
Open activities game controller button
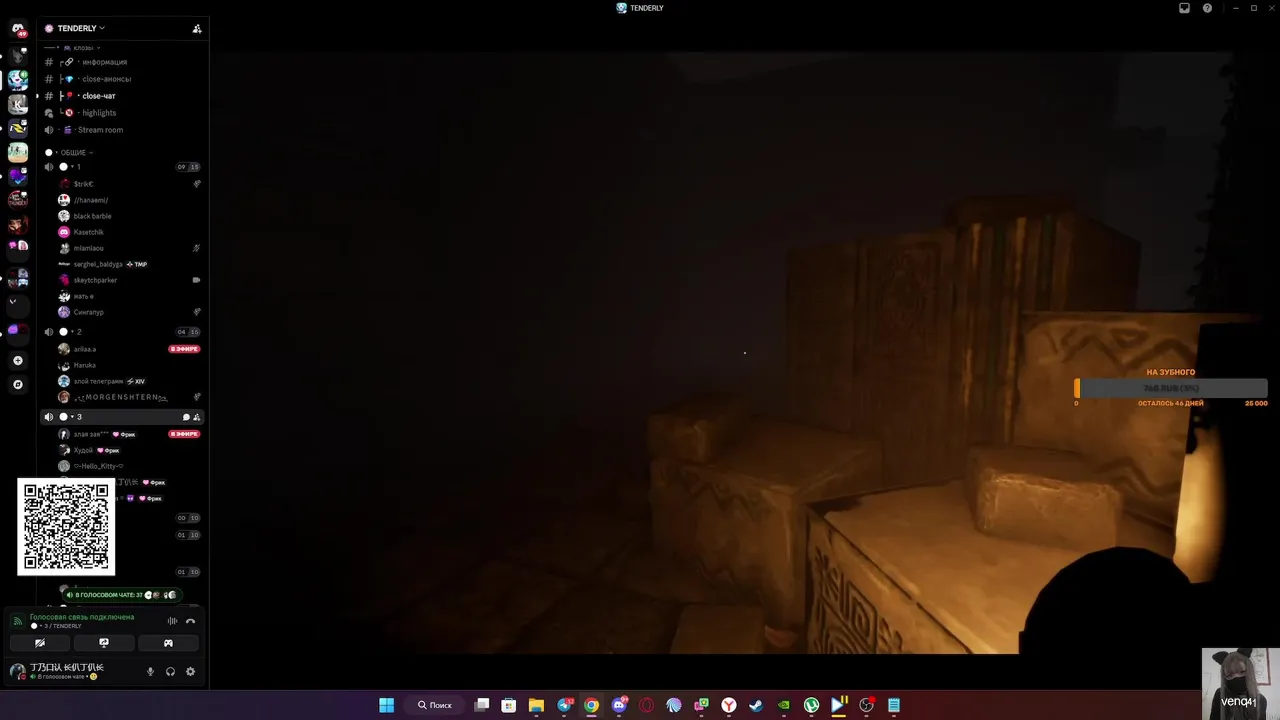point(168,643)
